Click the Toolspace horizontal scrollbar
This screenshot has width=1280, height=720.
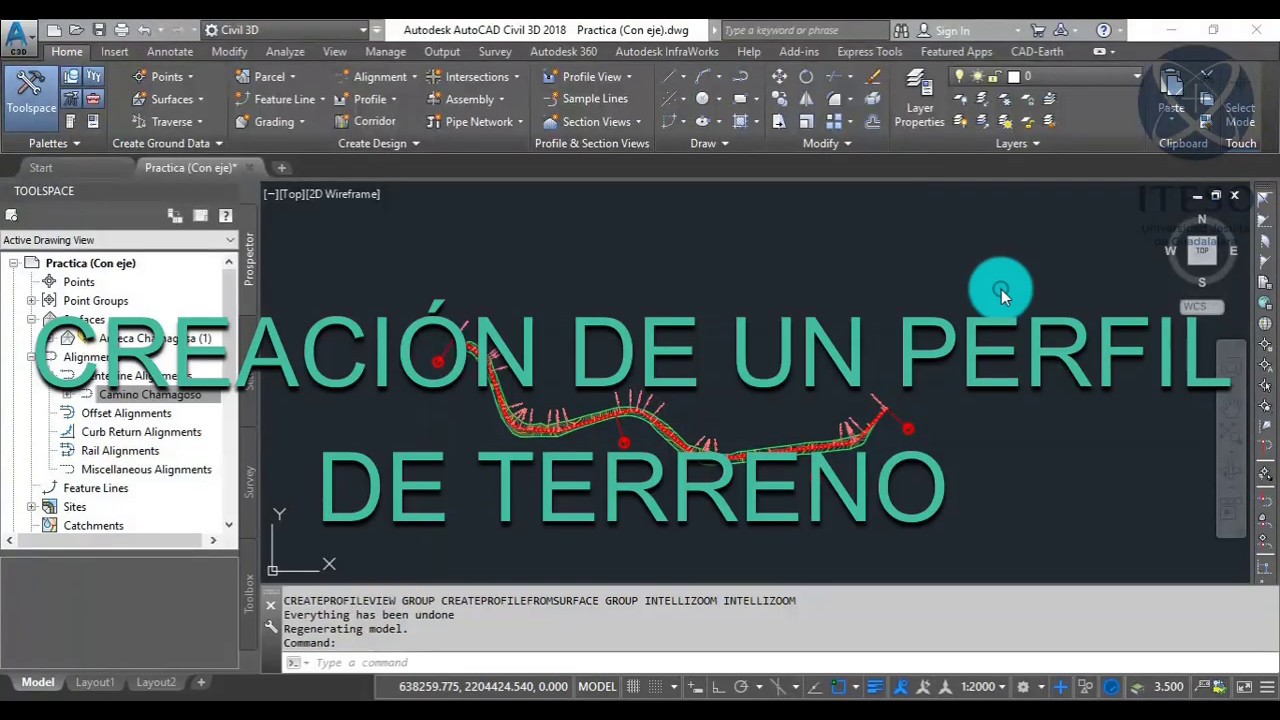(110, 540)
